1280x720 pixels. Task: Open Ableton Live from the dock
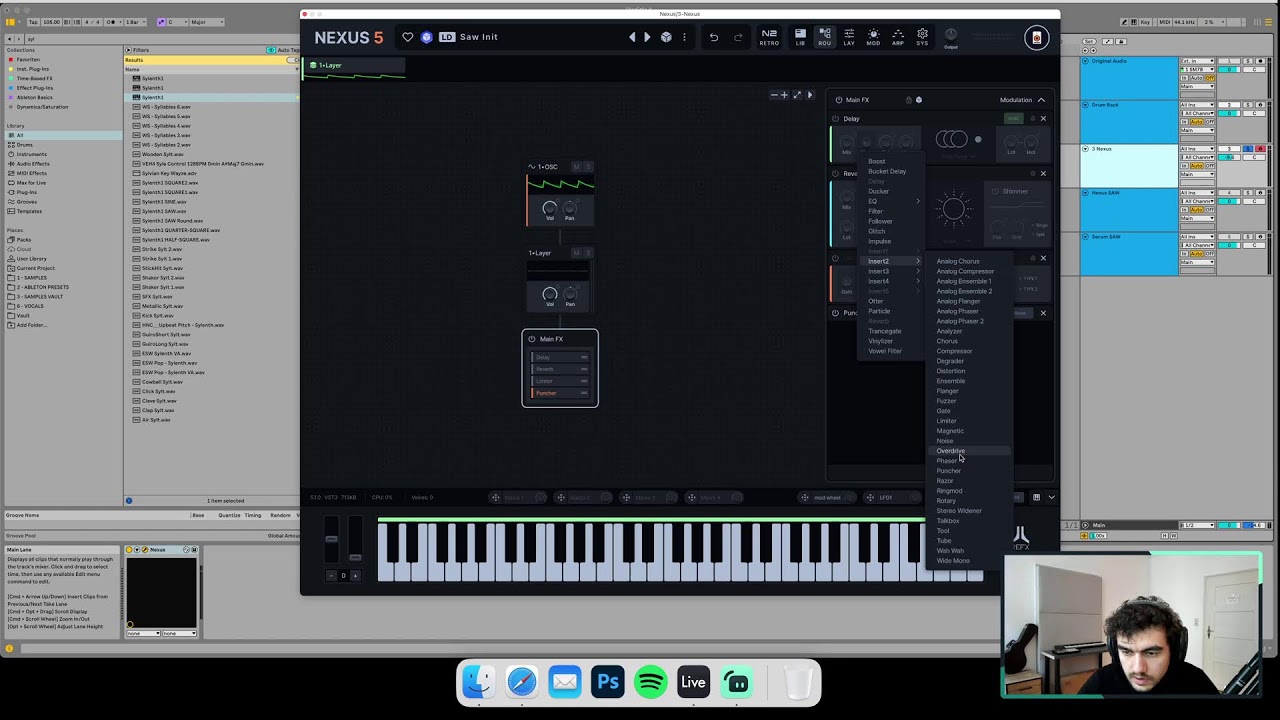click(693, 683)
